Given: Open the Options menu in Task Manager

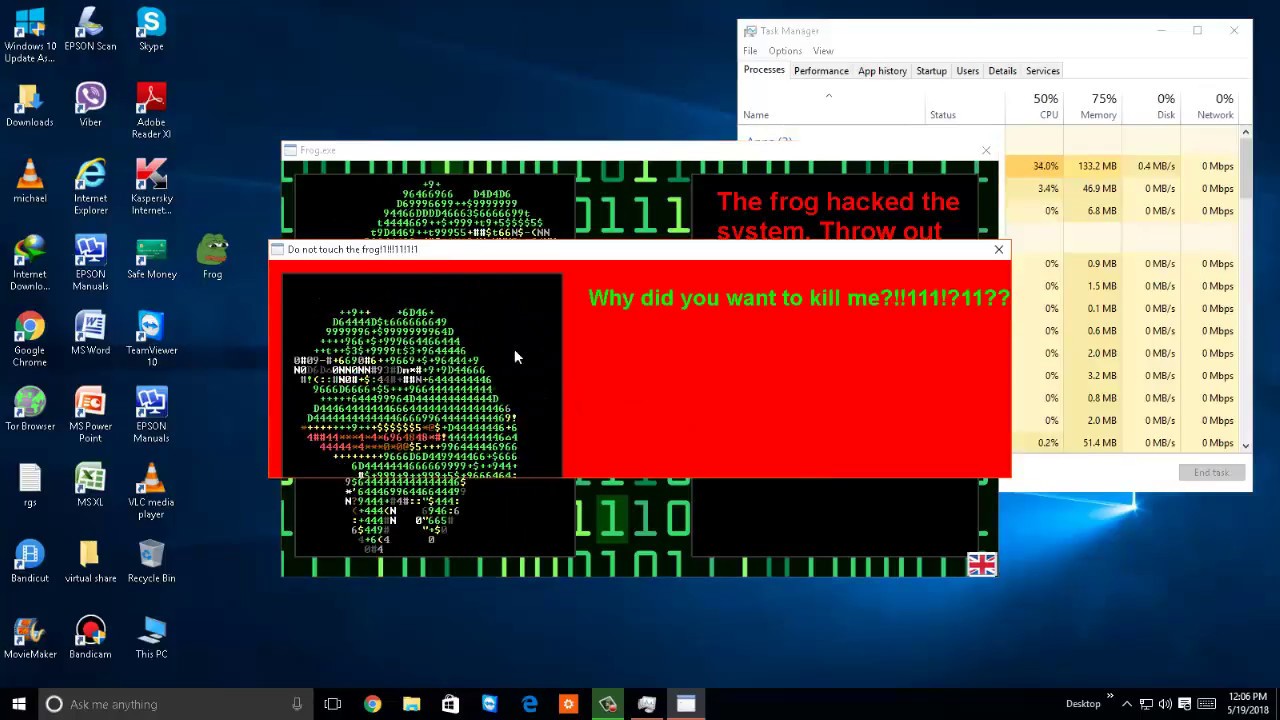Looking at the screenshot, I should (785, 51).
